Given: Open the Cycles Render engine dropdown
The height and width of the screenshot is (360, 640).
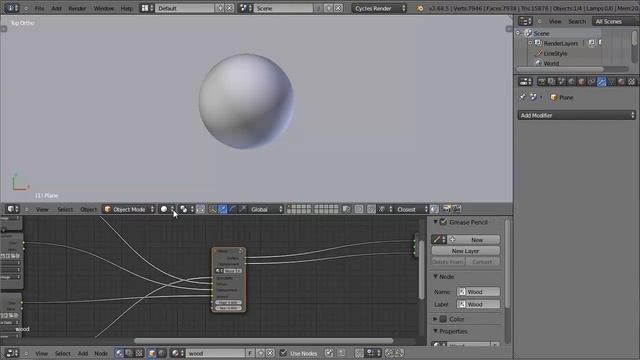Looking at the screenshot, I should (379, 8).
